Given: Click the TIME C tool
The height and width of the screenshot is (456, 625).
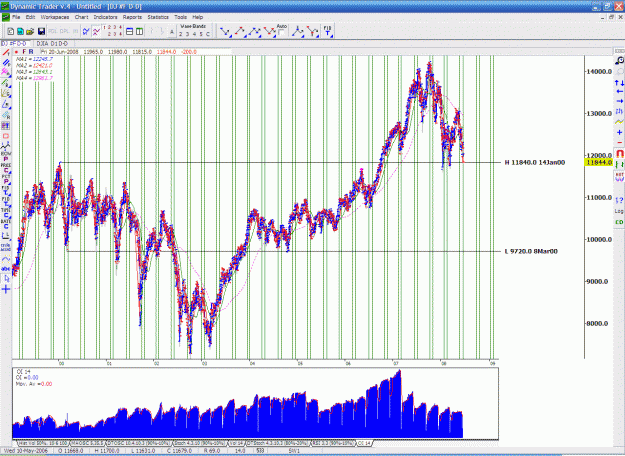Looking at the screenshot, I should pos(6,213).
